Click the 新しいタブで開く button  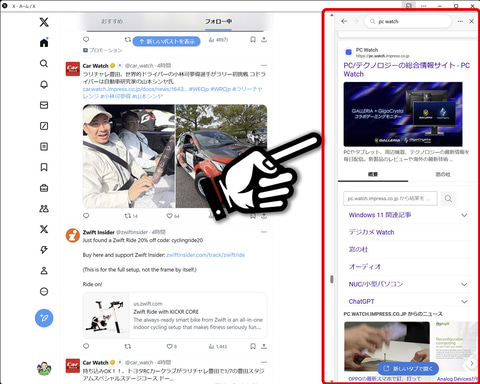pyautogui.click(x=408, y=368)
